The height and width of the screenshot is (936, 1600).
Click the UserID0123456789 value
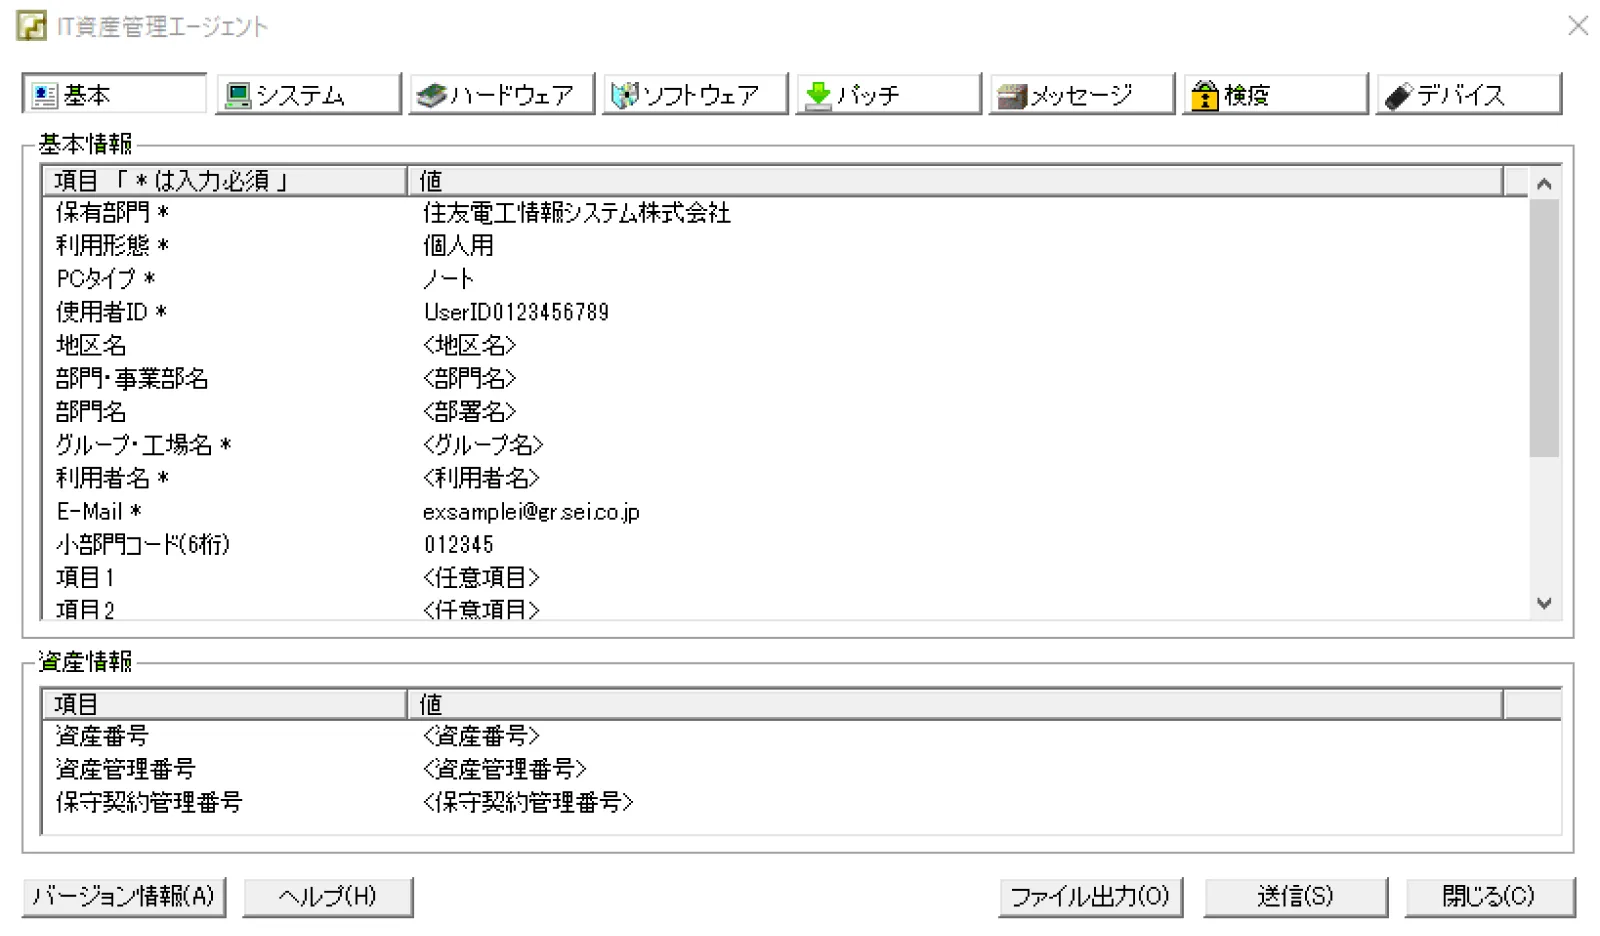tap(516, 312)
